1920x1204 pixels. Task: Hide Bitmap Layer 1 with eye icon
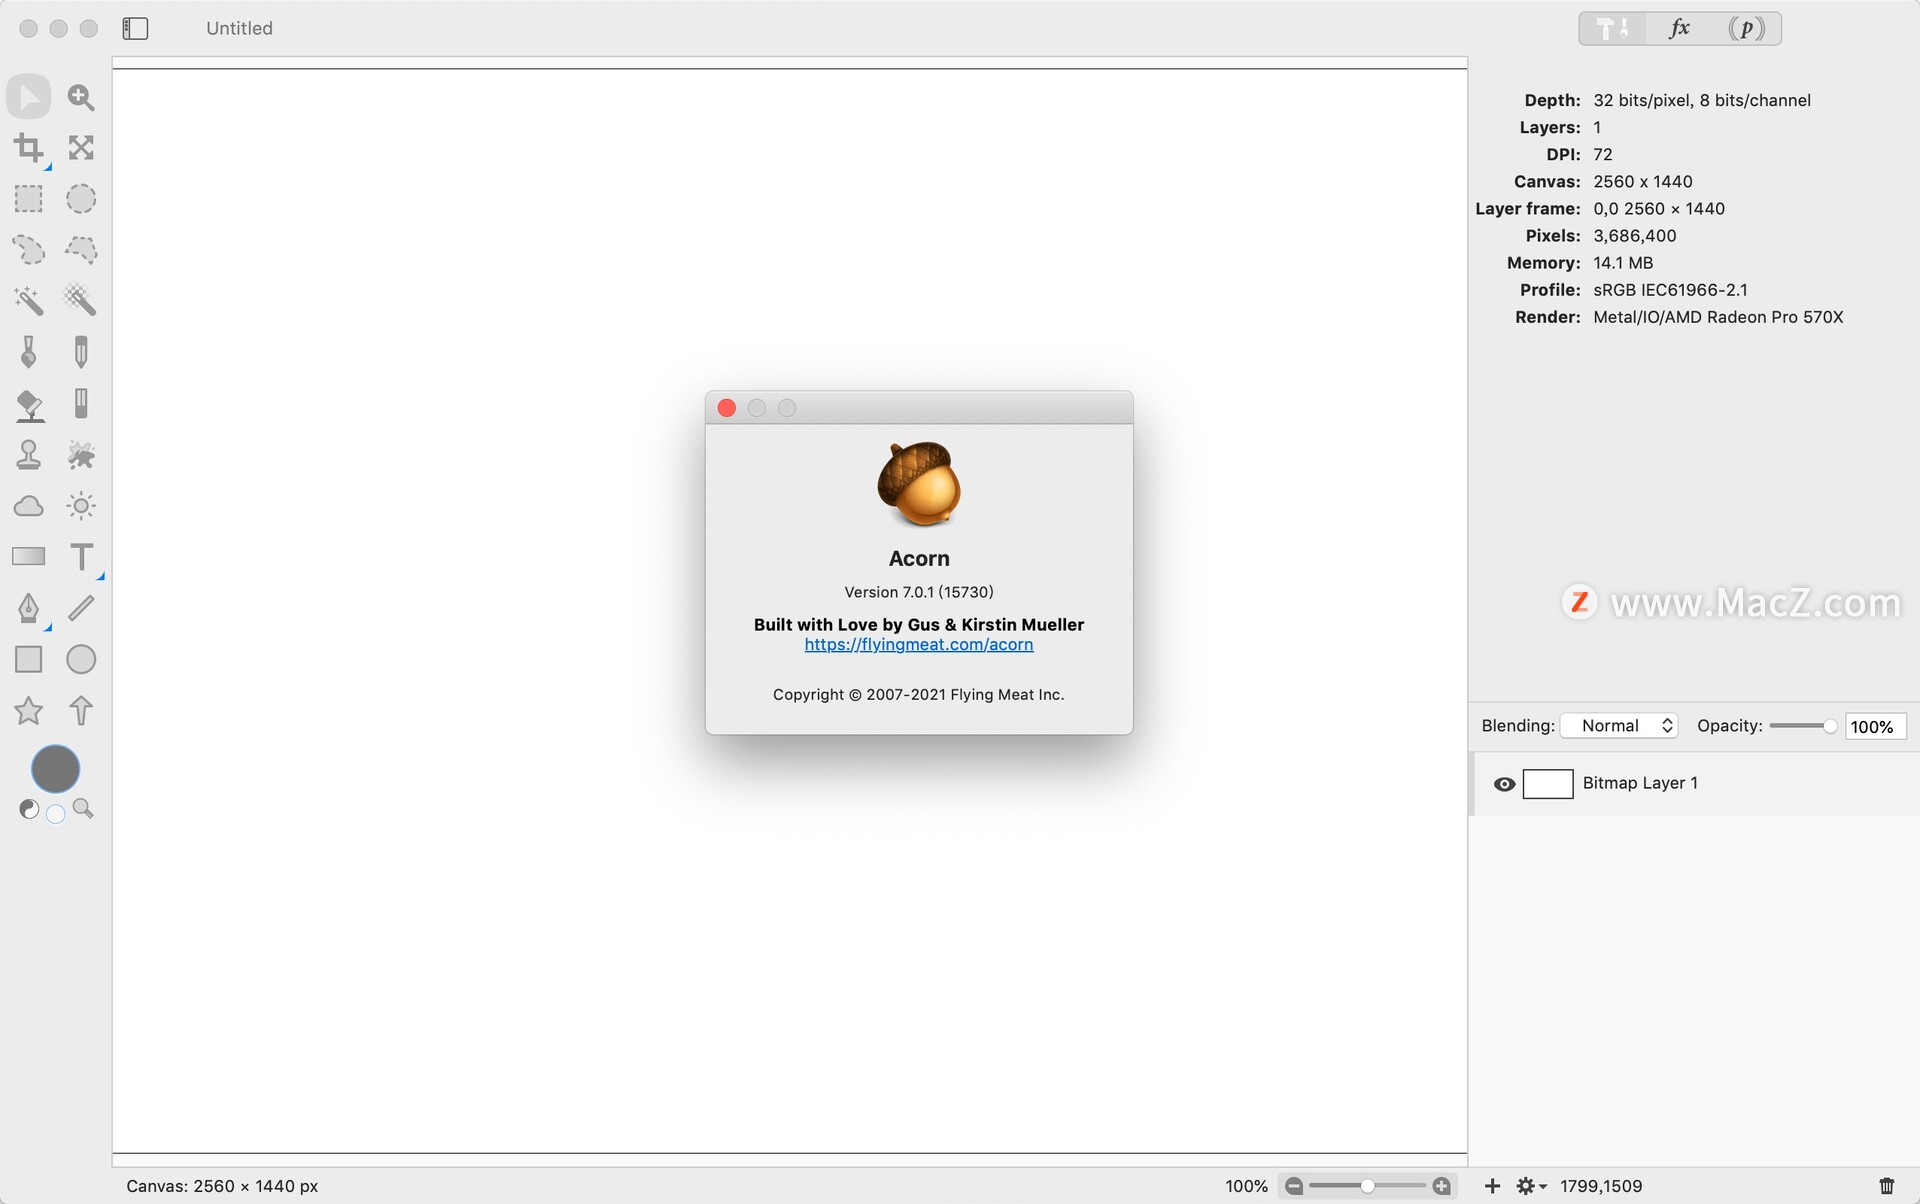pos(1504,784)
